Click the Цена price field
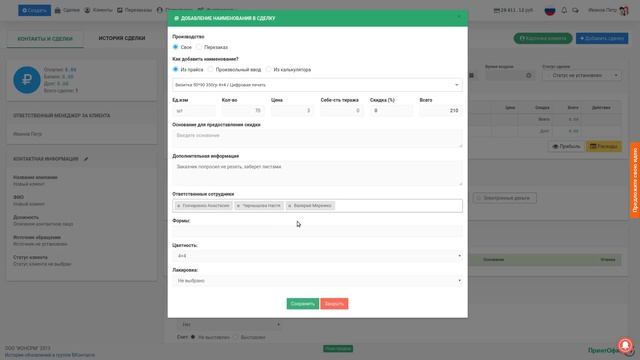640x360 pixels. pyautogui.click(x=292, y=111)
